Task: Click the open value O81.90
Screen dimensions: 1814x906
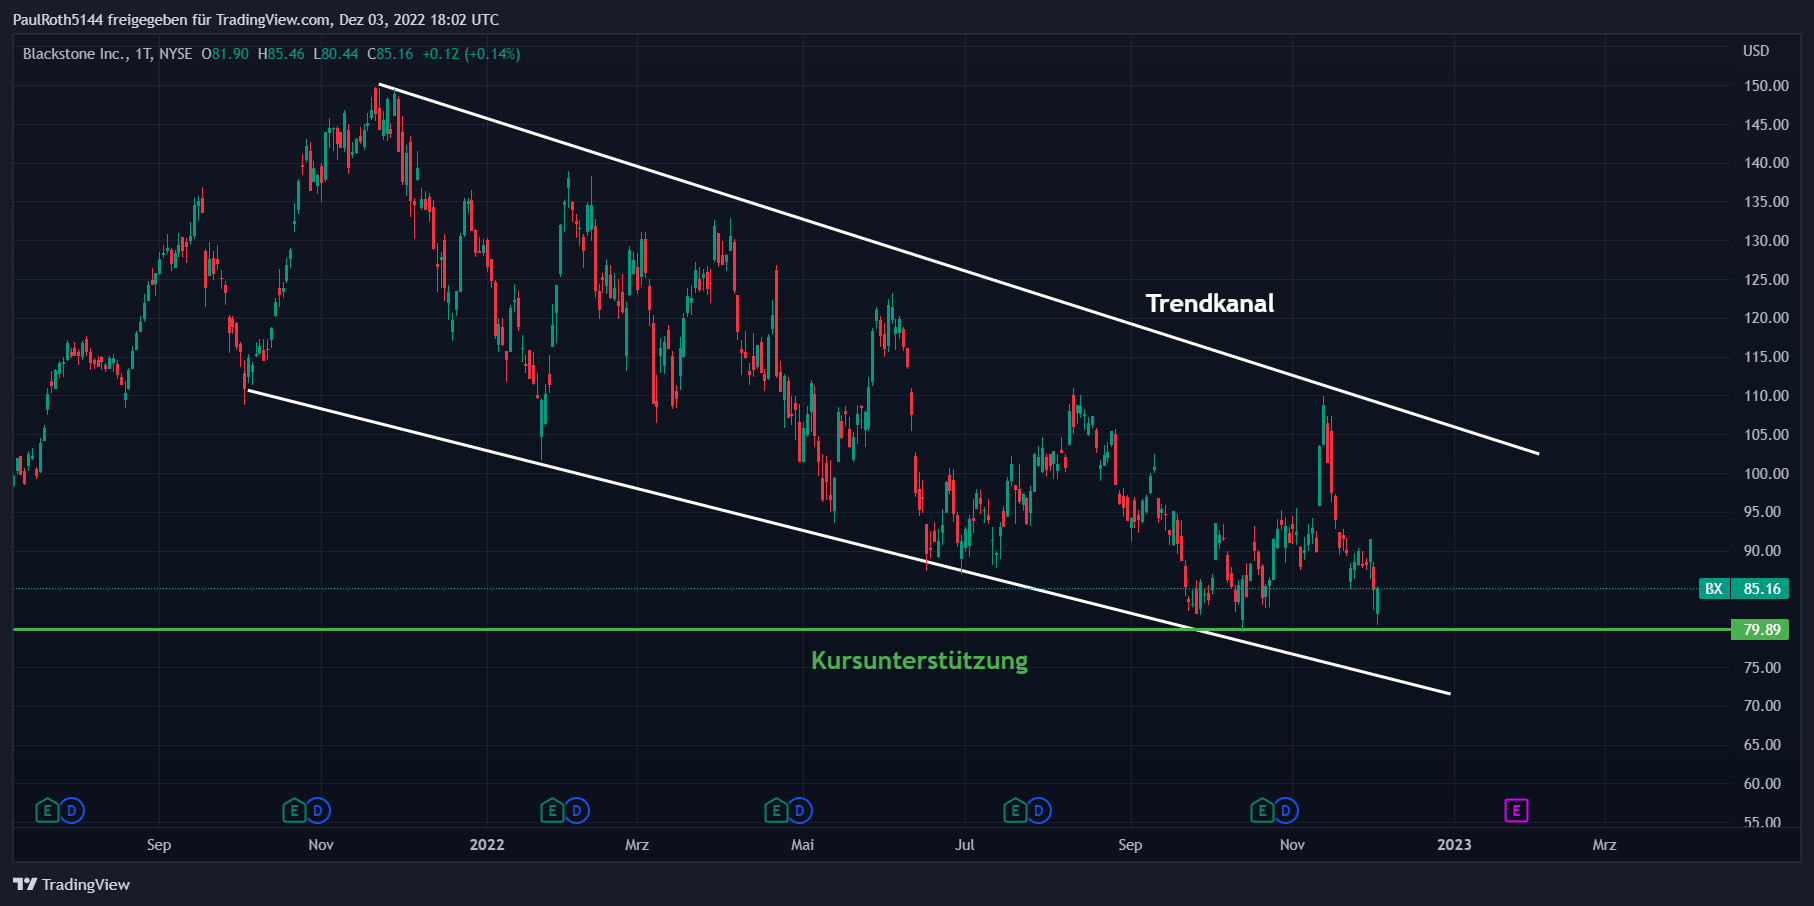Action: (x=225, y=54)
